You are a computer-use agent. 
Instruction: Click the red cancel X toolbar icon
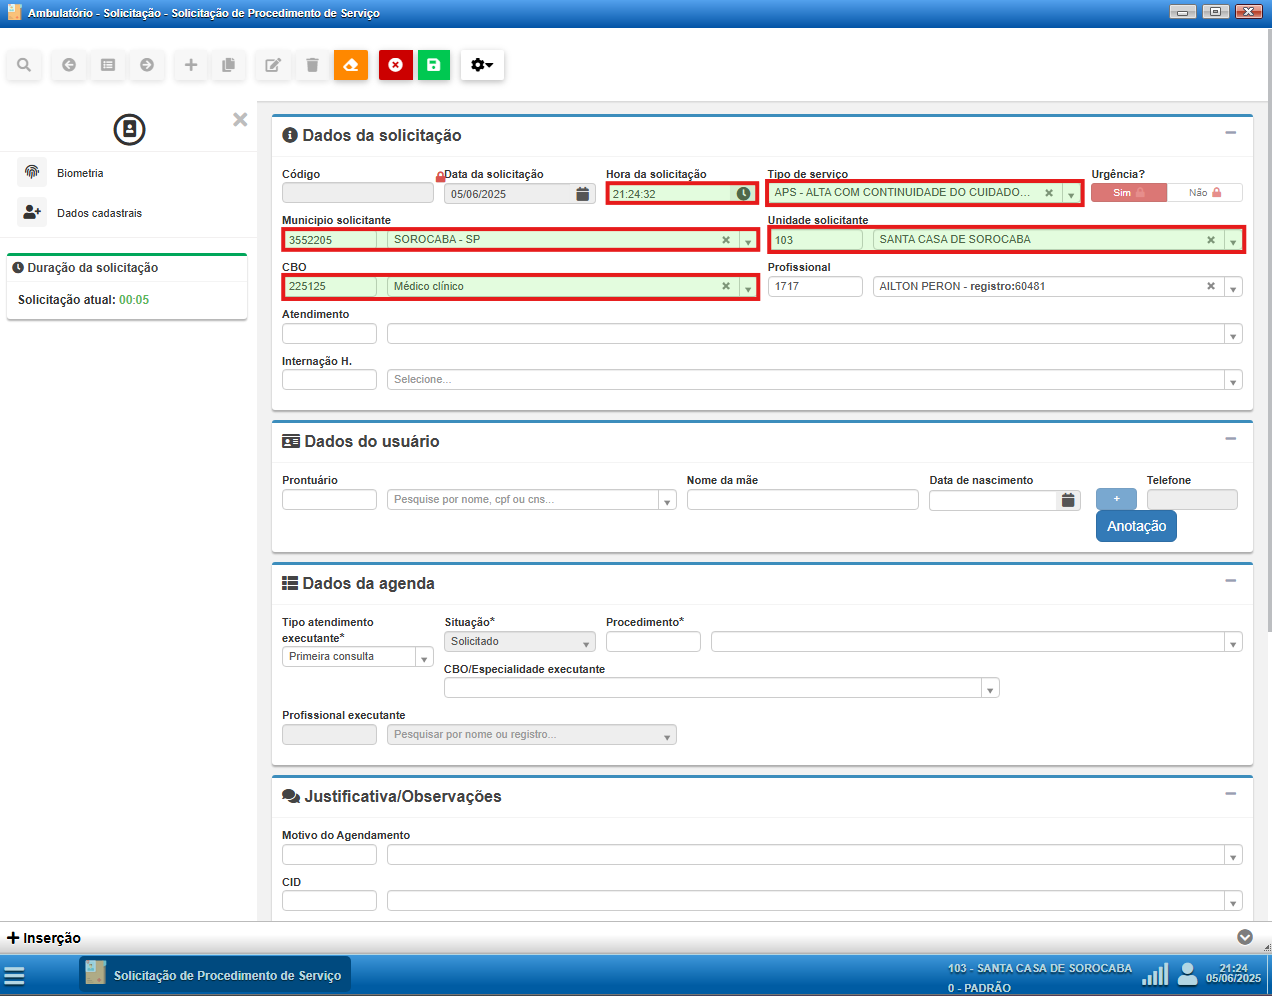click(395, 65)
